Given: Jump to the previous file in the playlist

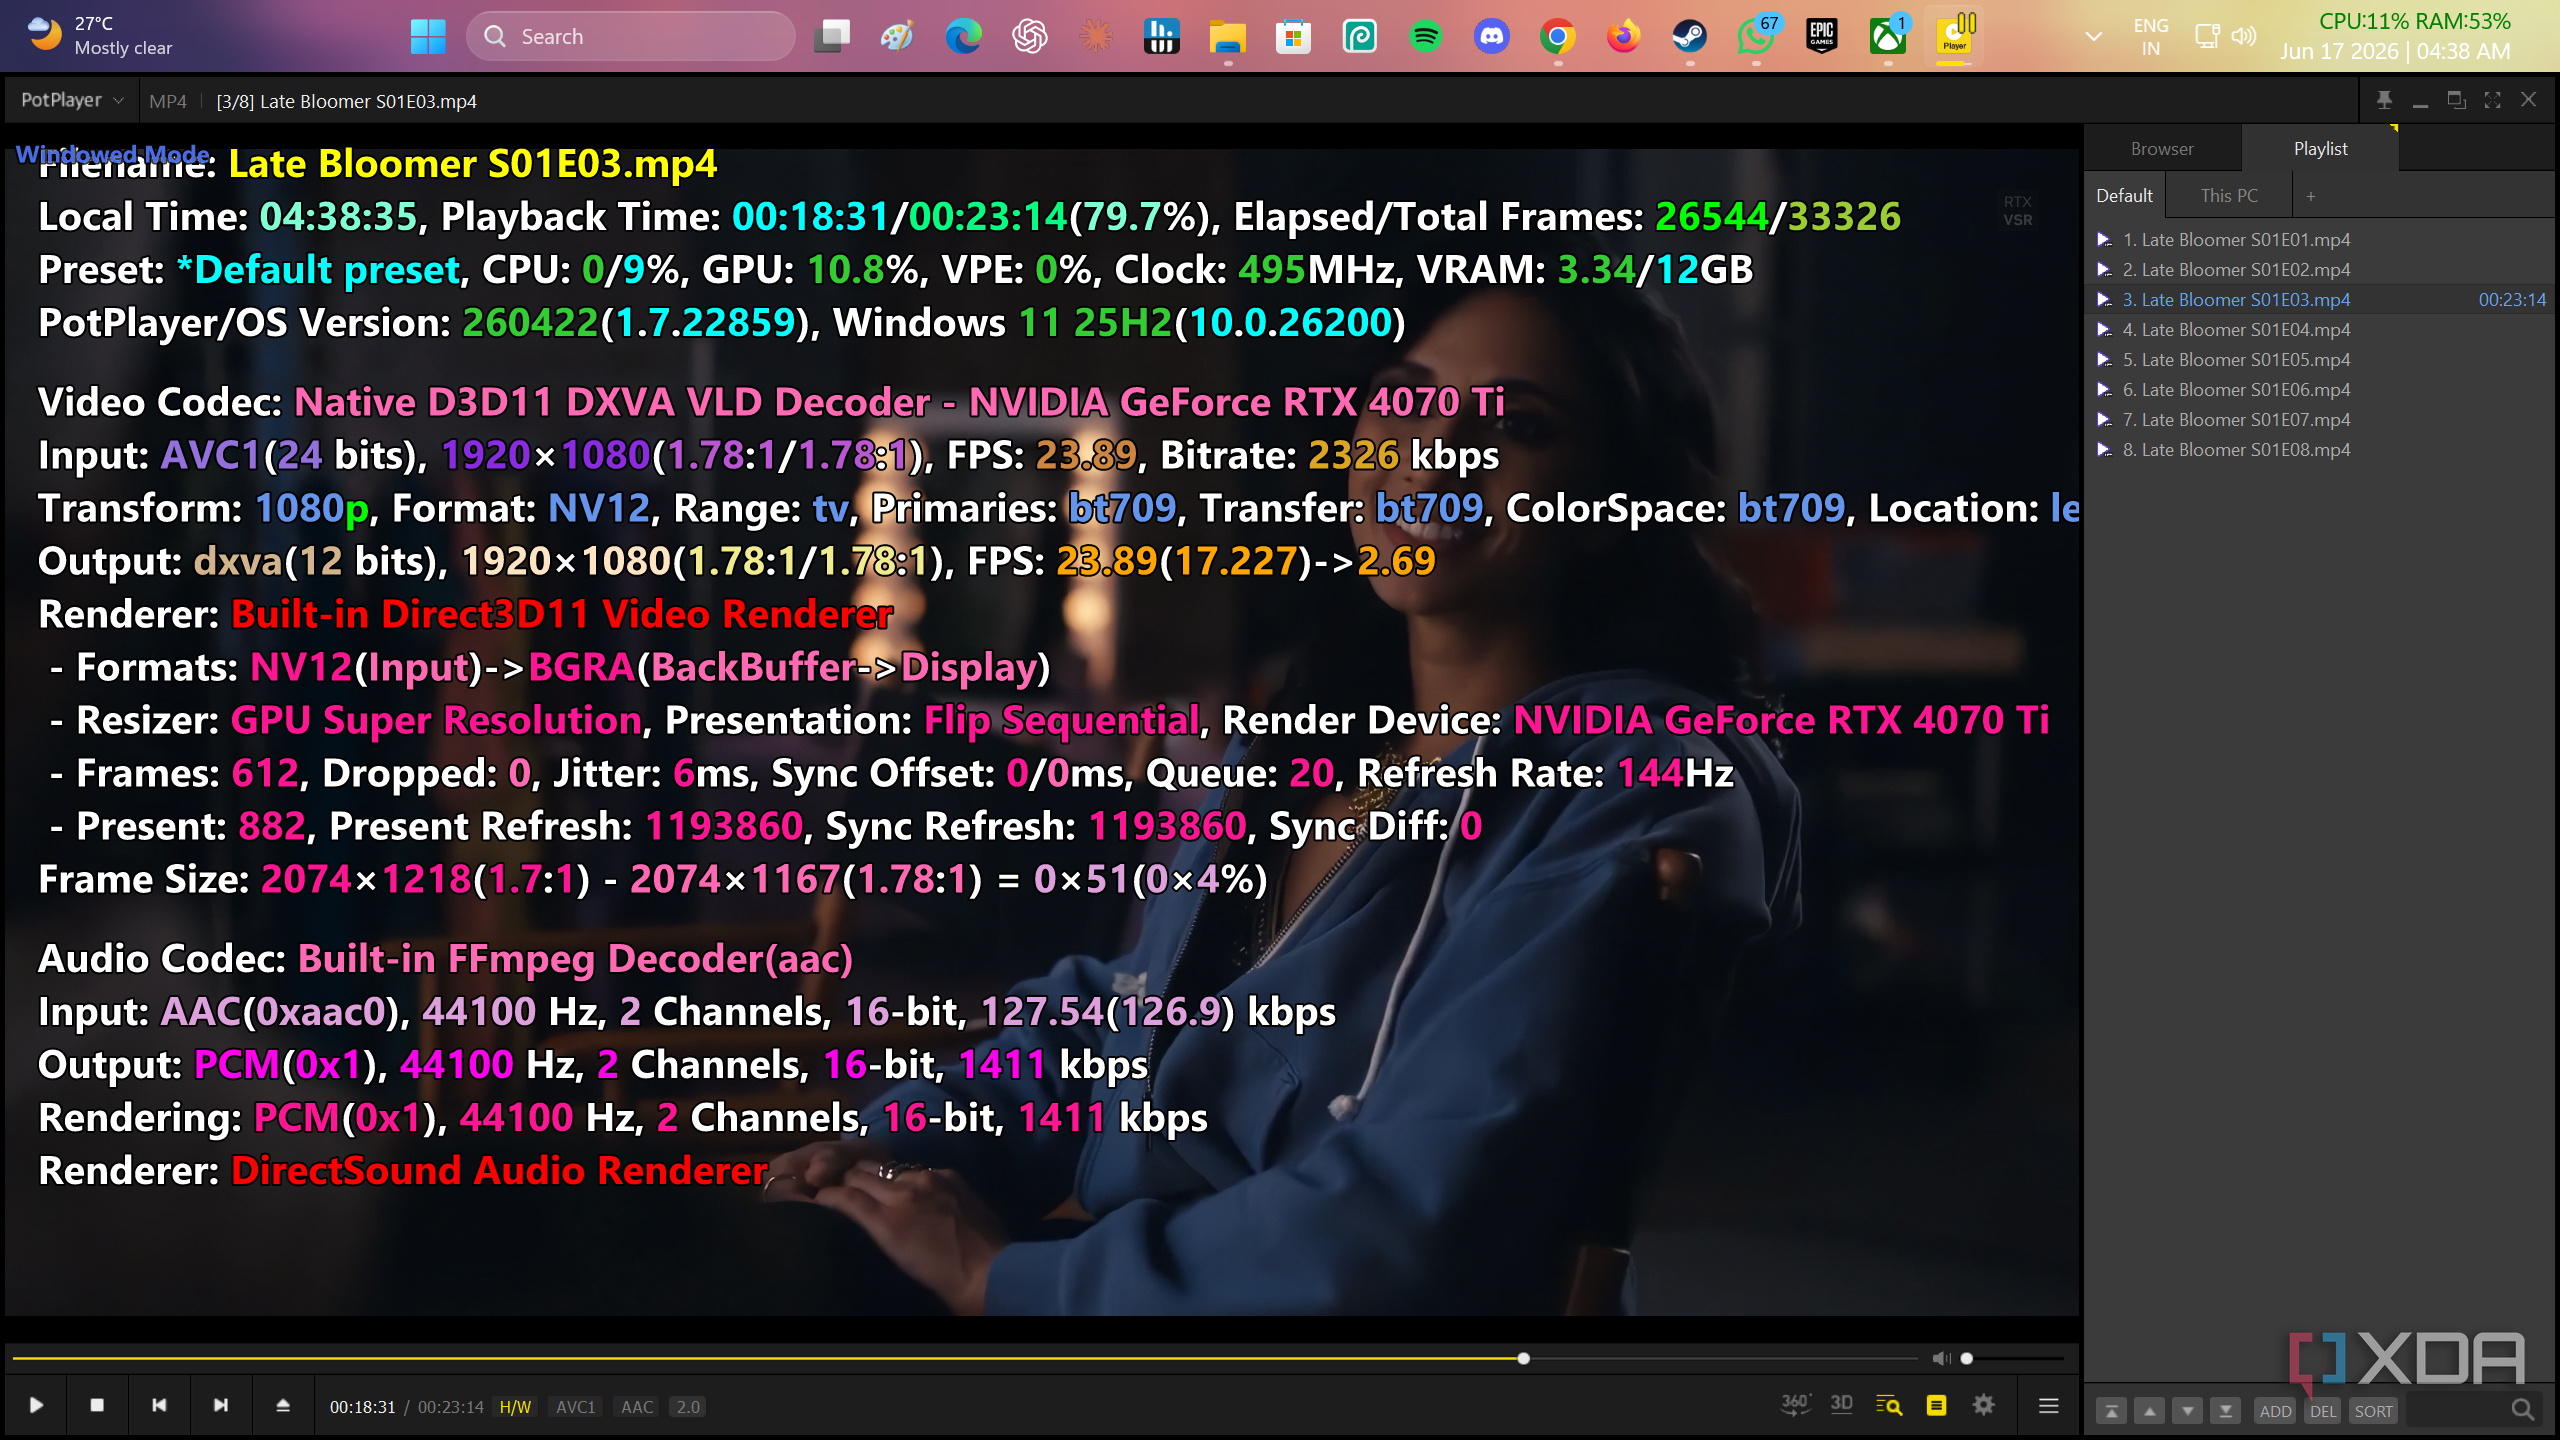Looking at the screenshot, I should click(159, 1405).
